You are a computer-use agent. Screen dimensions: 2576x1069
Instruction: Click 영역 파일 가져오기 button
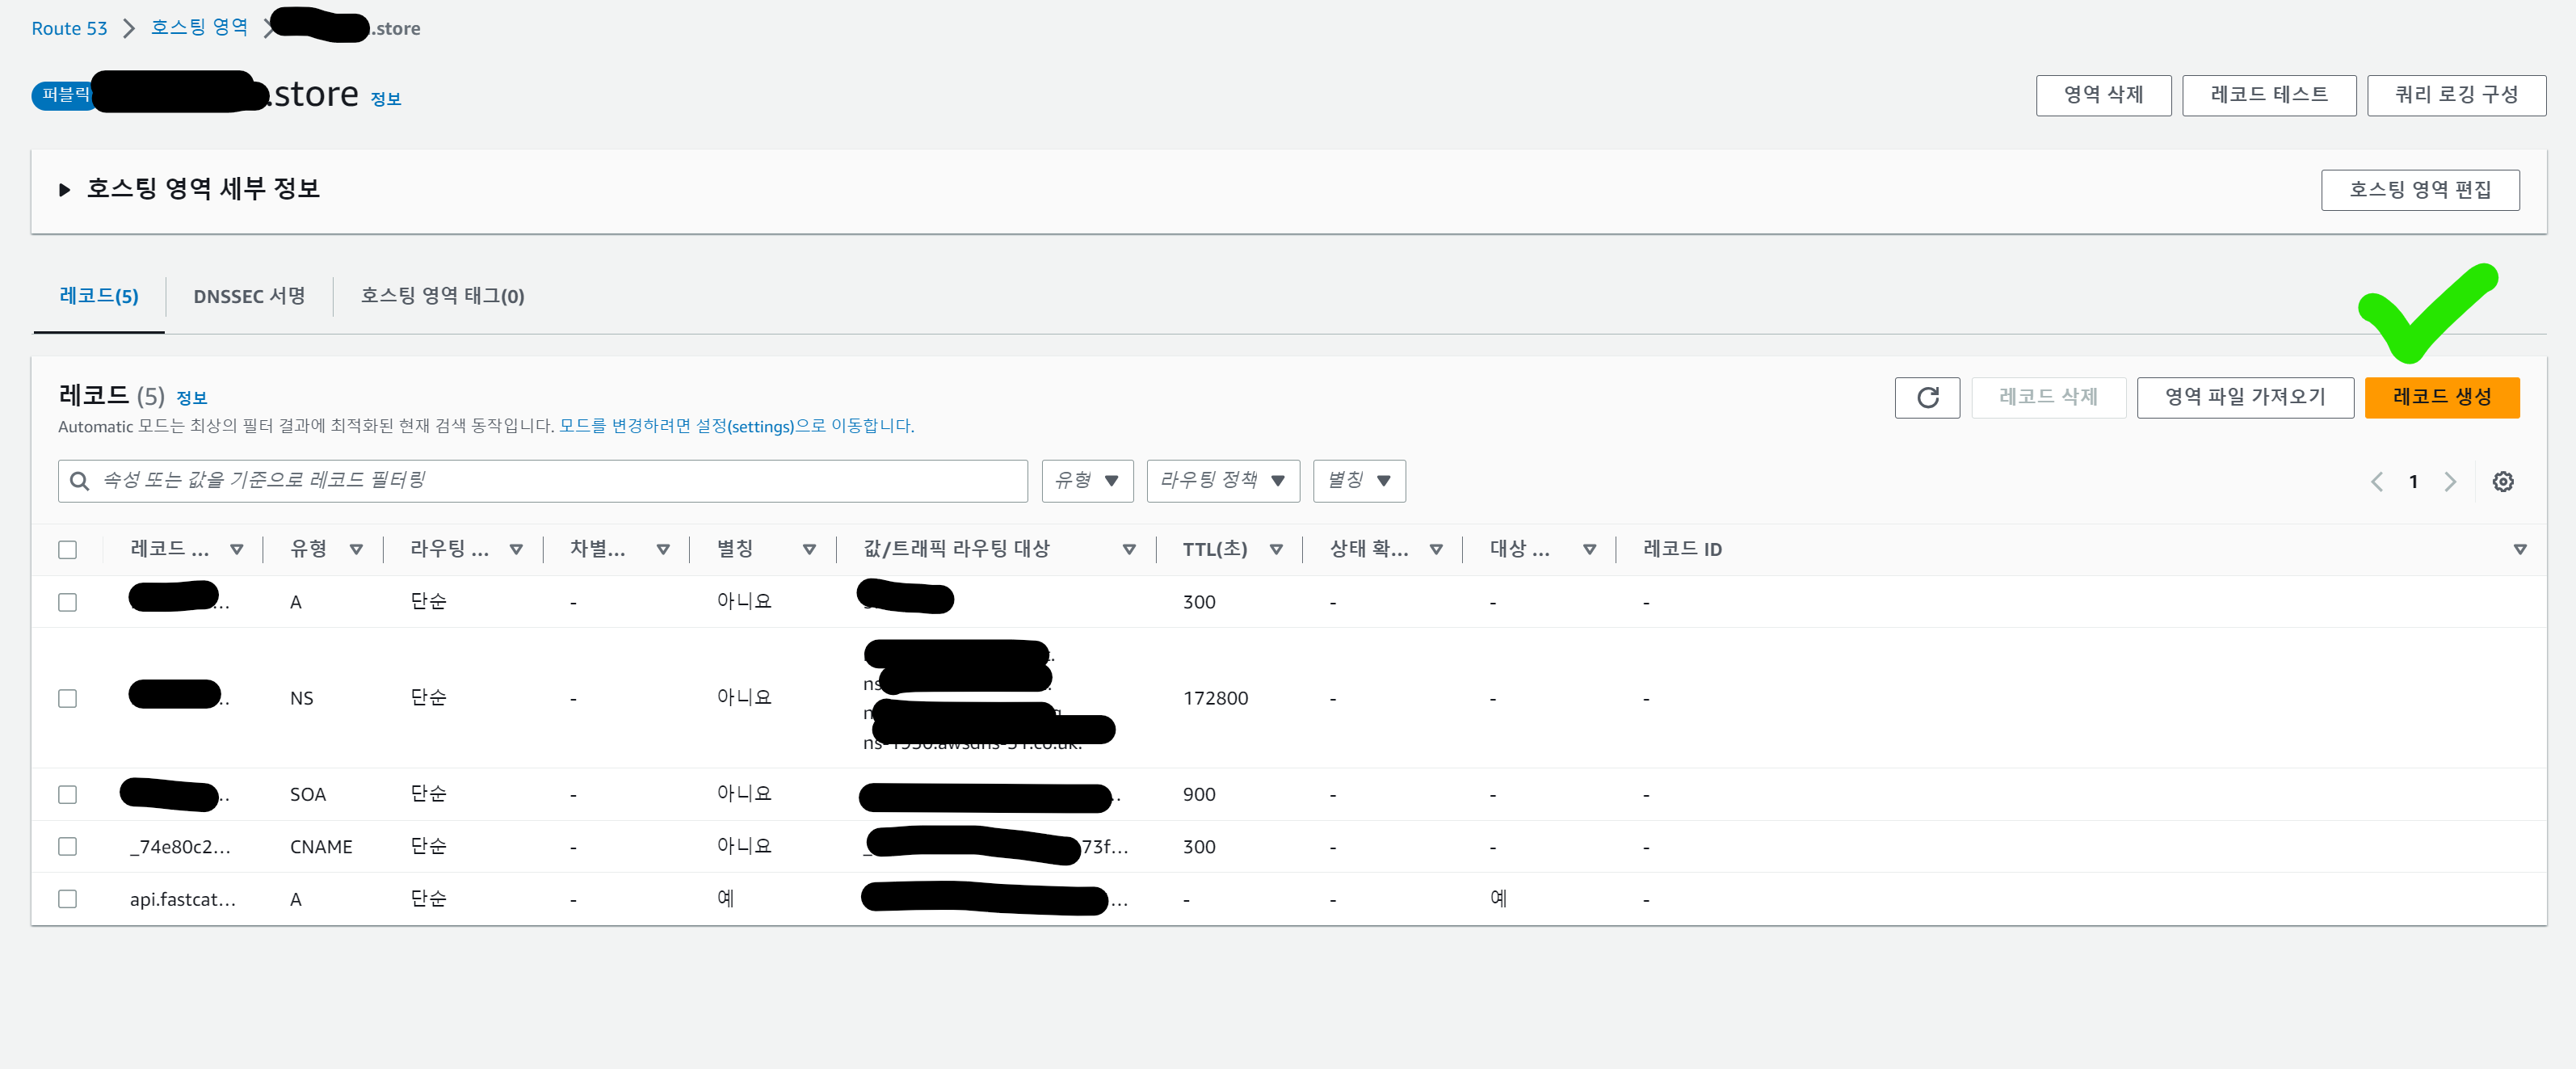2244,397
